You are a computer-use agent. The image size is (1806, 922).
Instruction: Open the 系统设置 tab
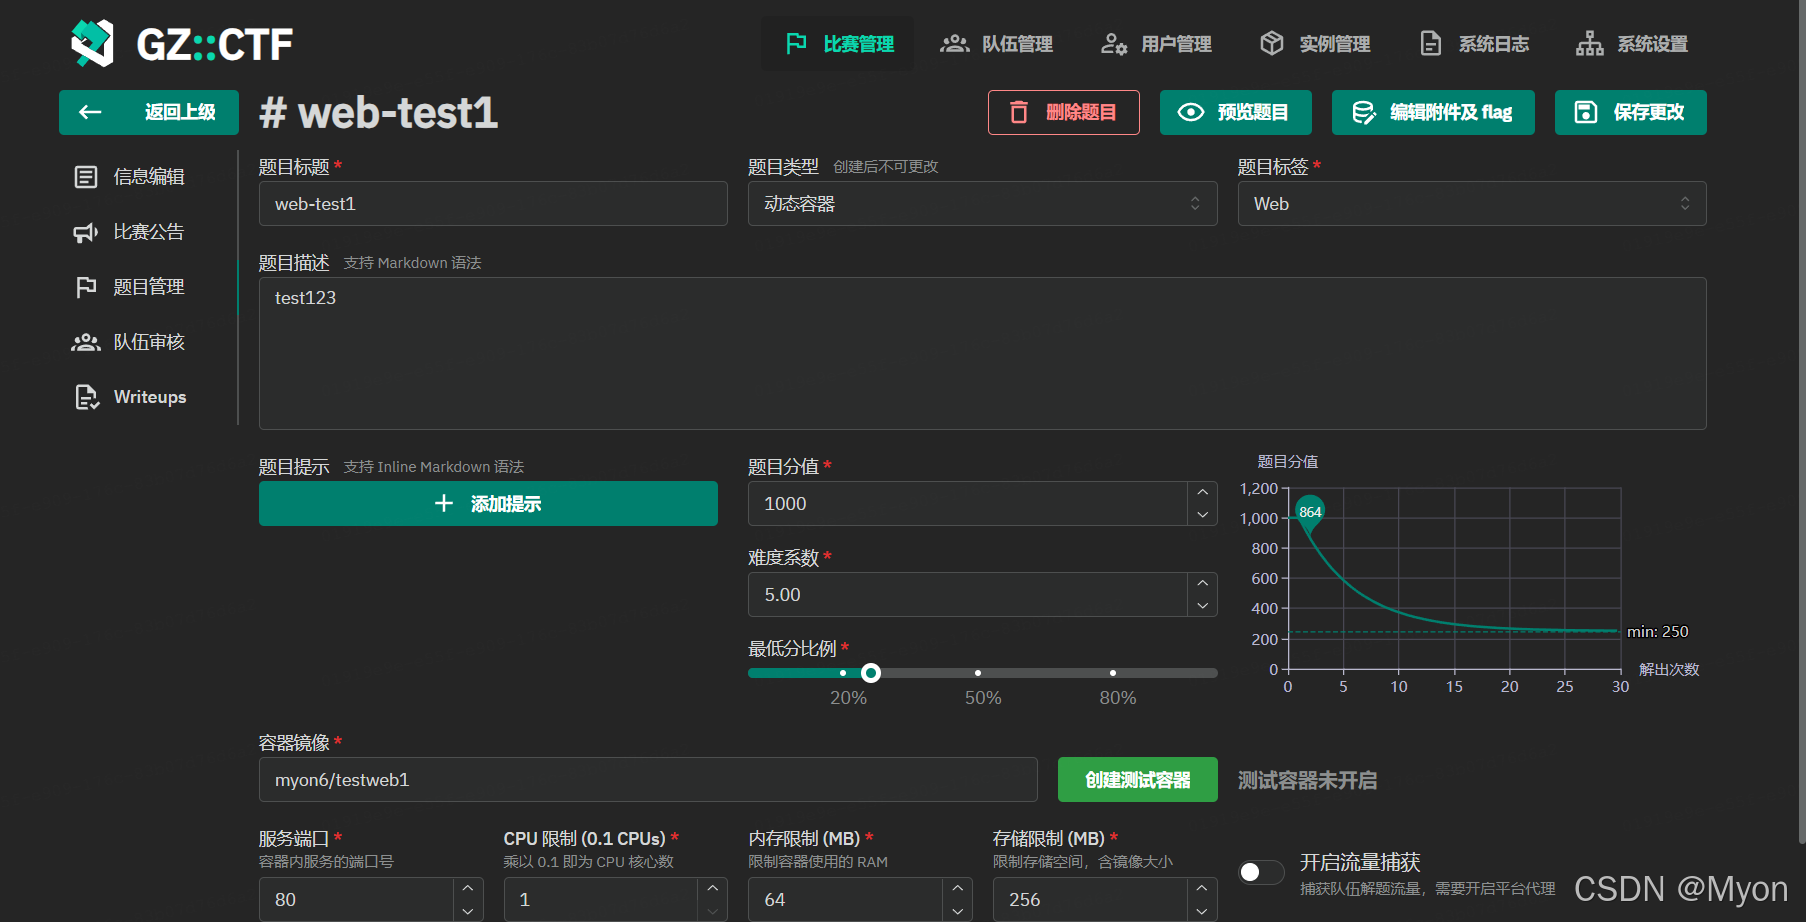1632,44
